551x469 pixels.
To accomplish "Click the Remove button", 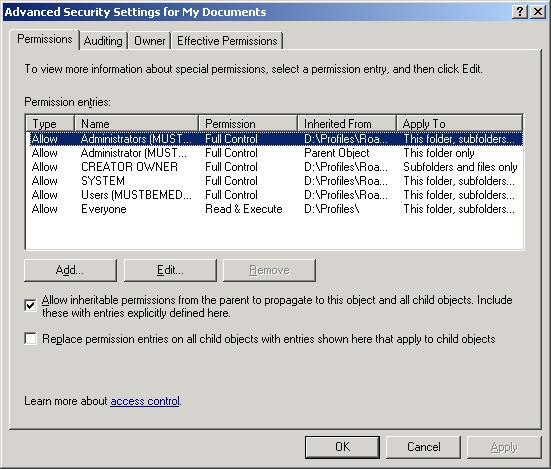I will (x=269, y=270).
